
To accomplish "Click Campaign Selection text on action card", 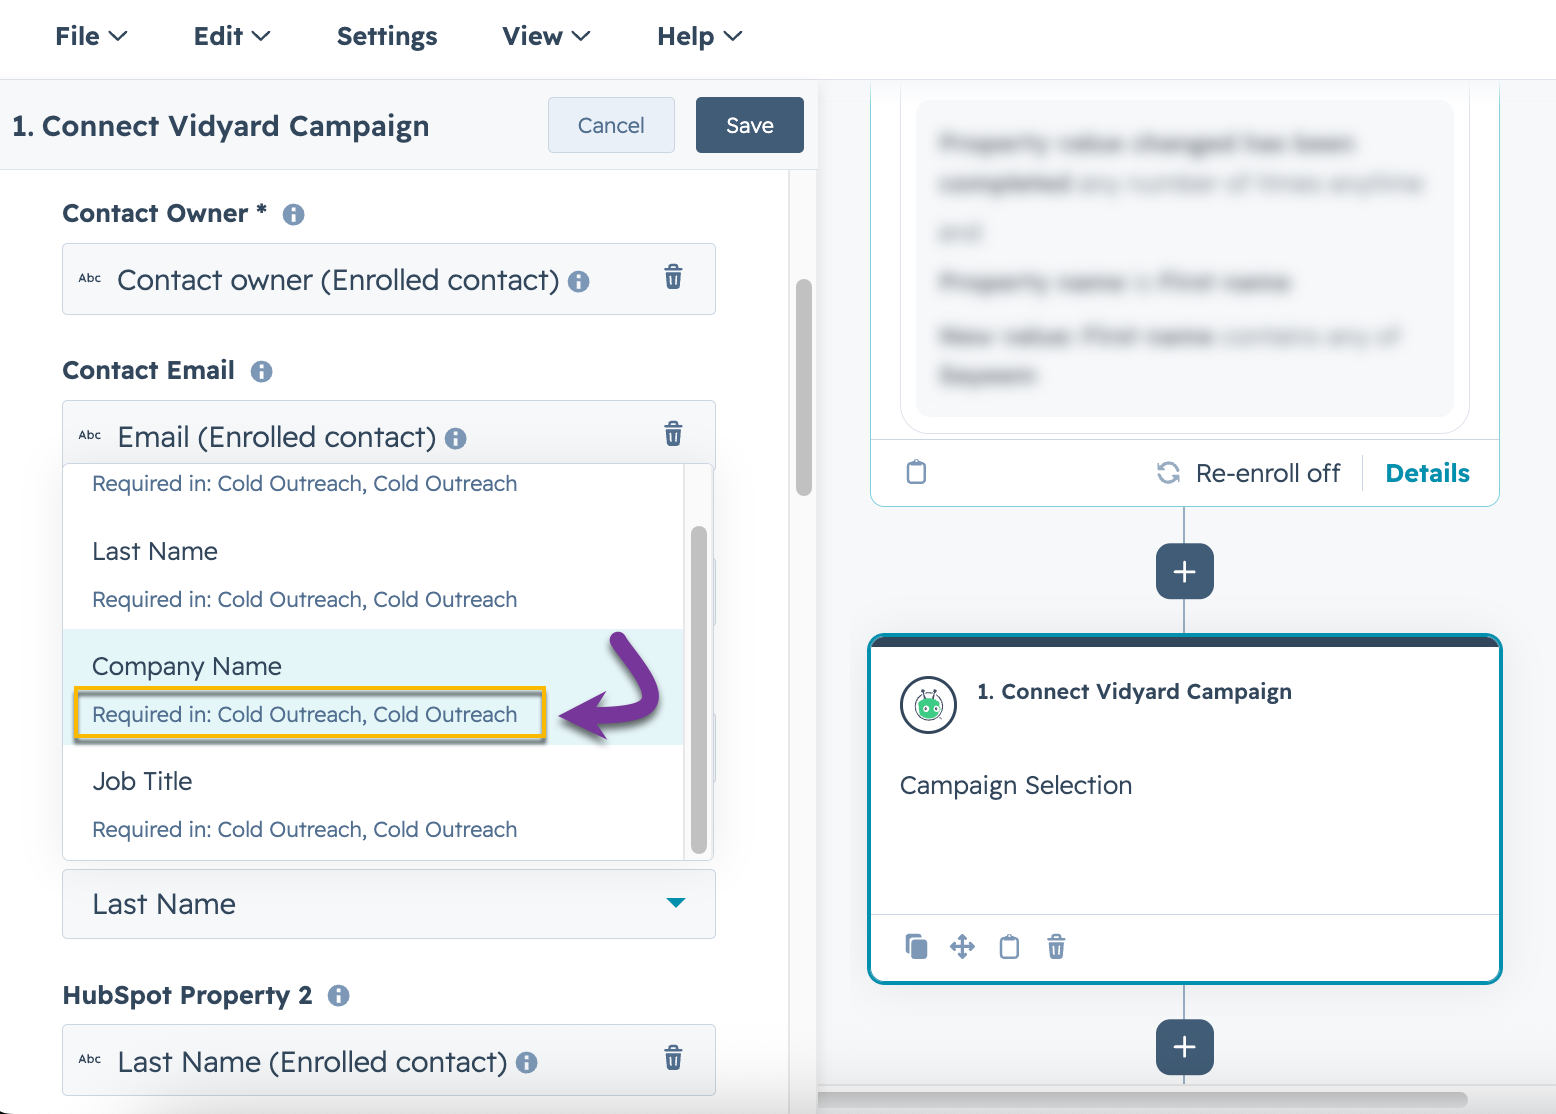I will click(x=1016, y=786).
